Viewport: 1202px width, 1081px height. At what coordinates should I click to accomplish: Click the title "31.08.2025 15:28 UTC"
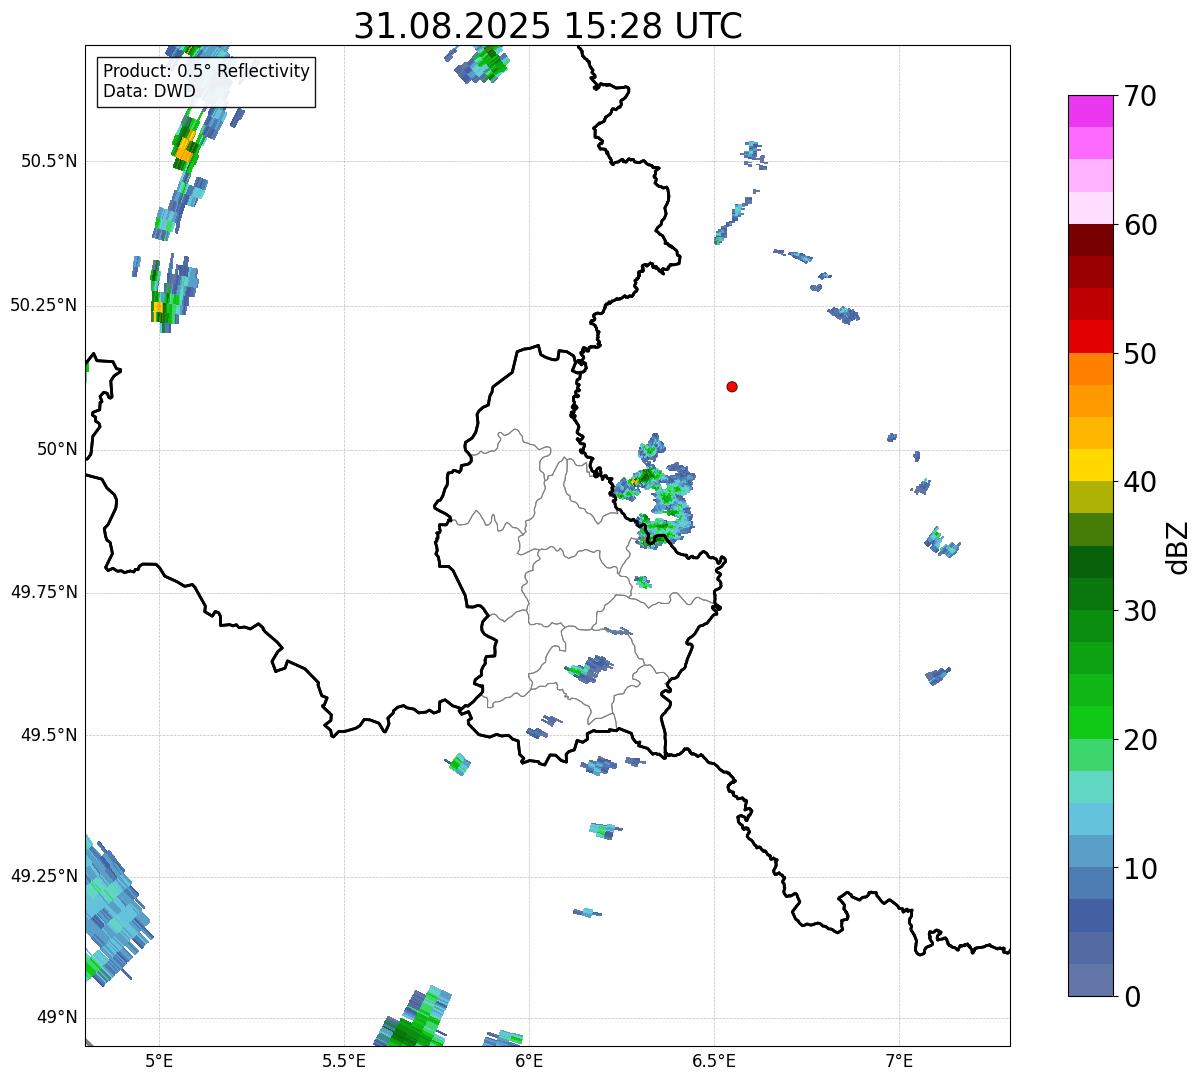click(548, 26)
